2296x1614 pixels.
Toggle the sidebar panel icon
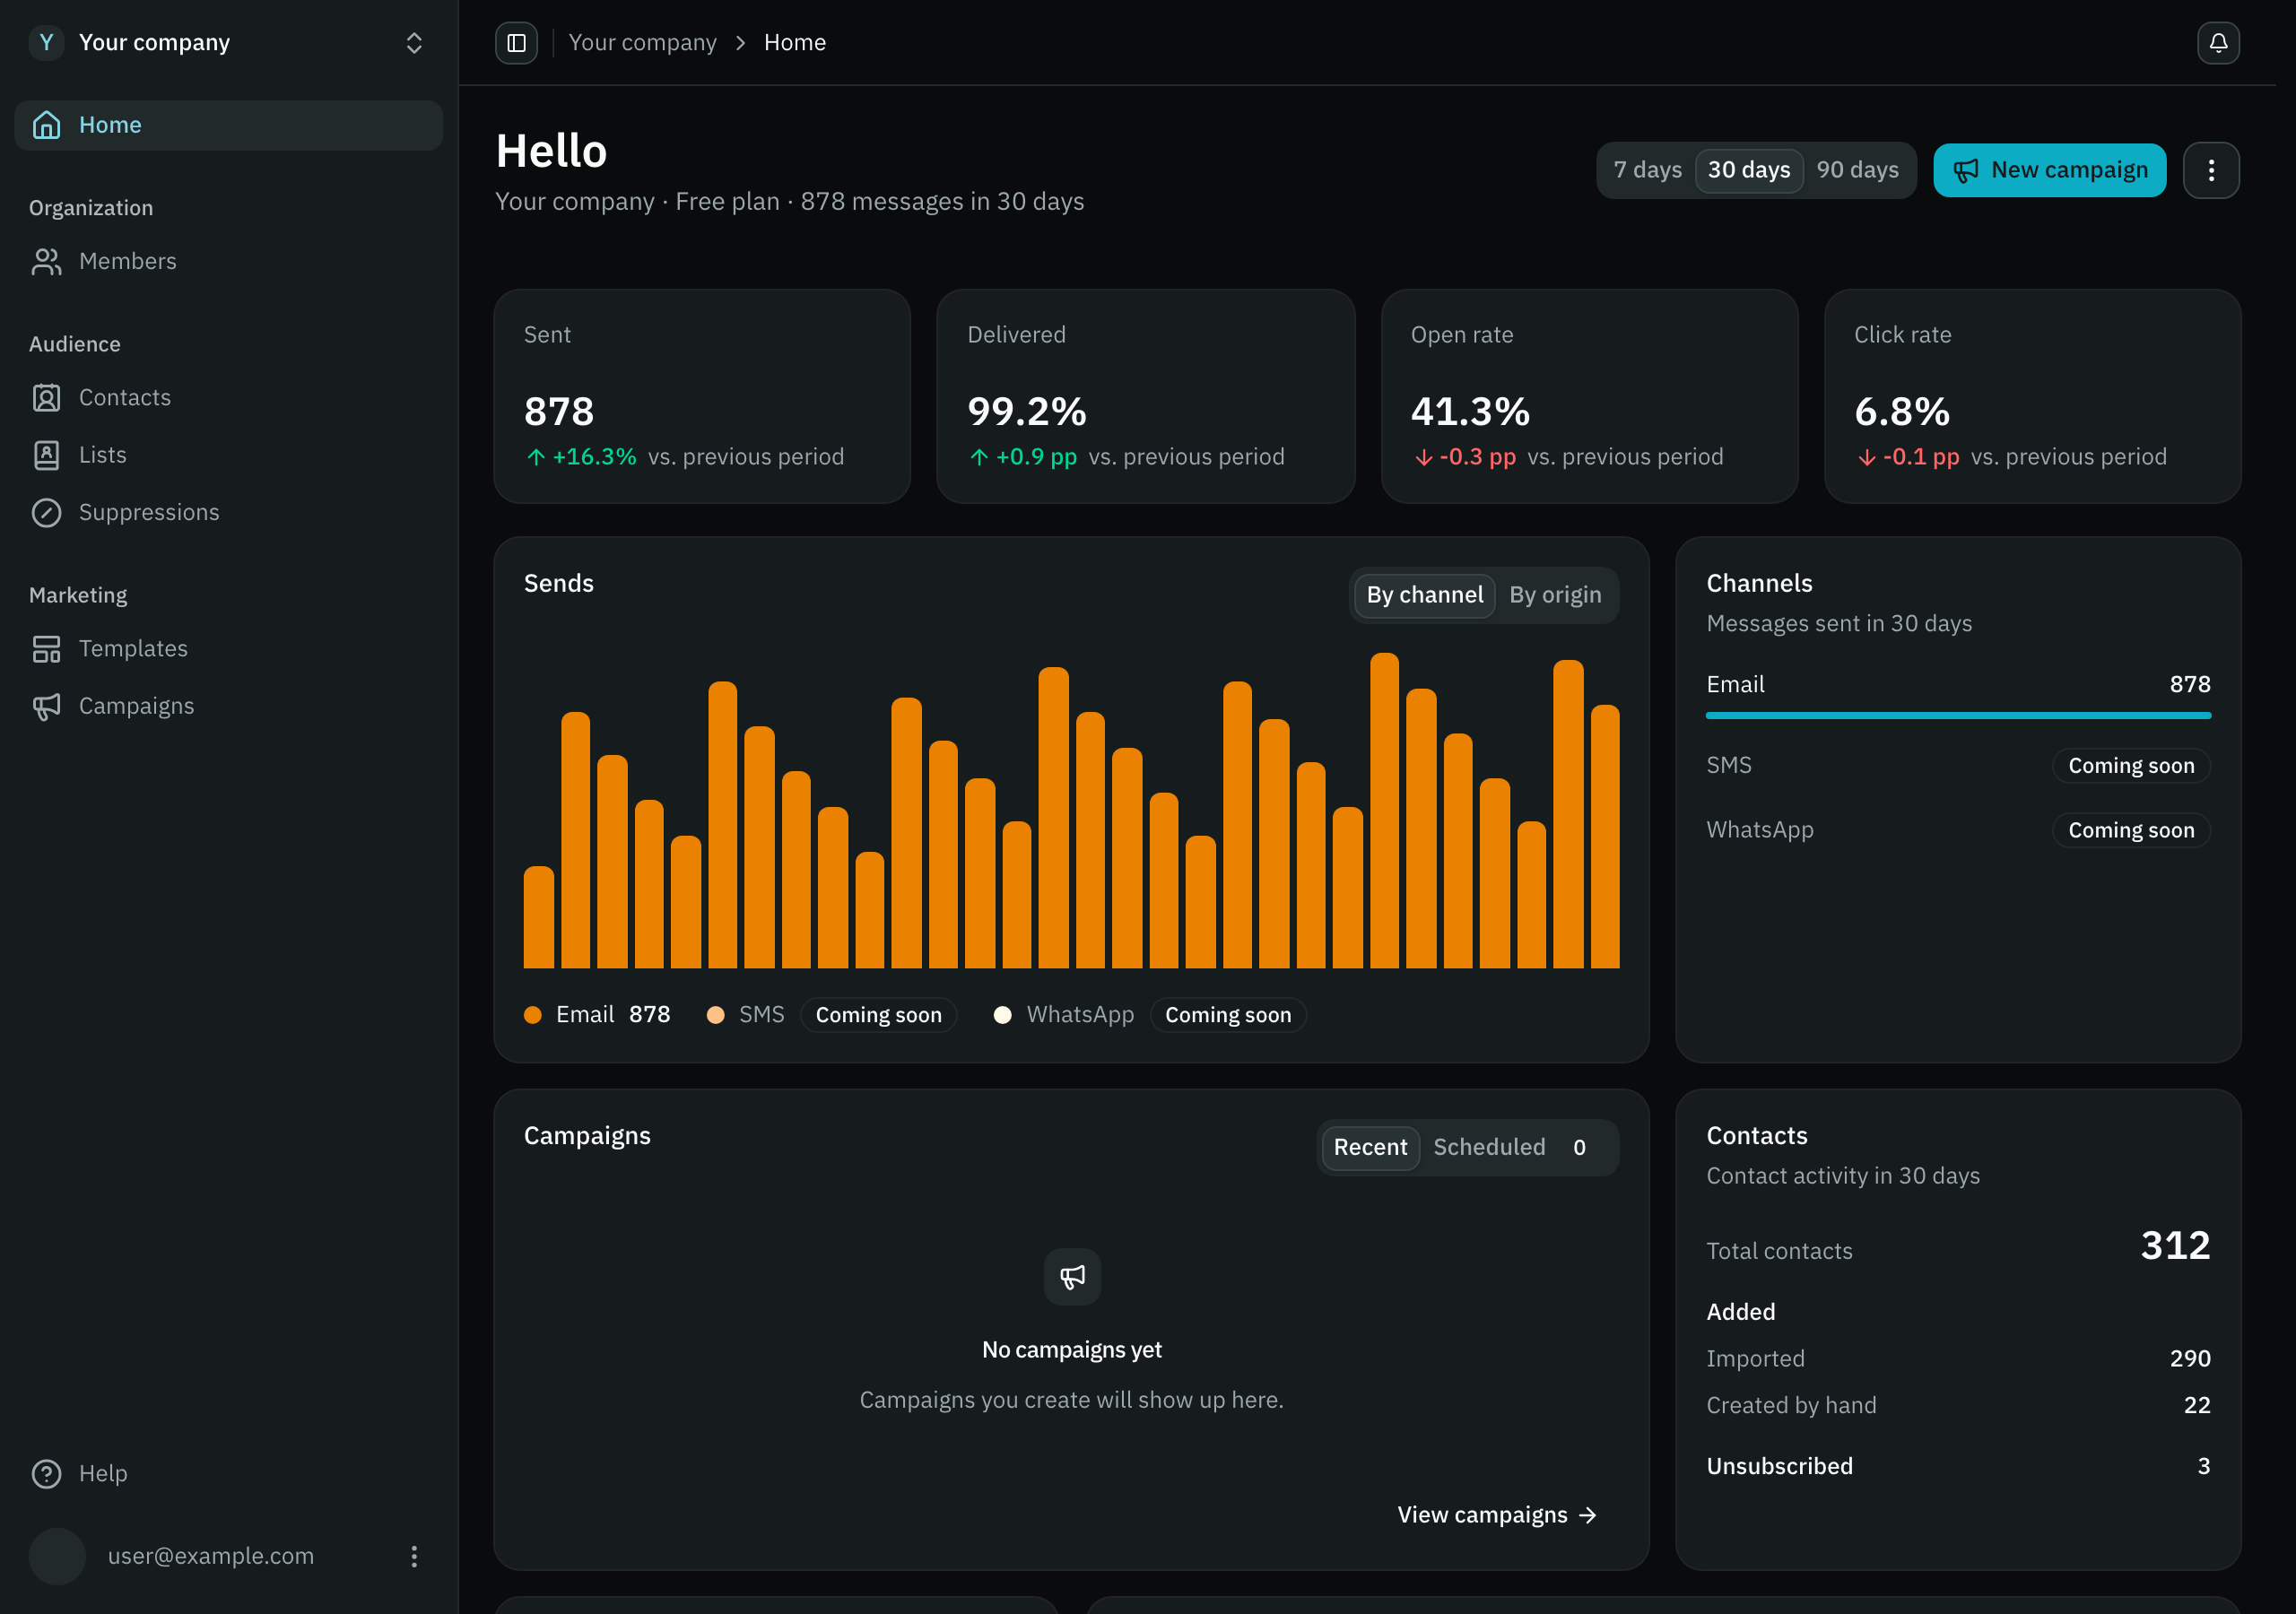(x=516, y=43)
